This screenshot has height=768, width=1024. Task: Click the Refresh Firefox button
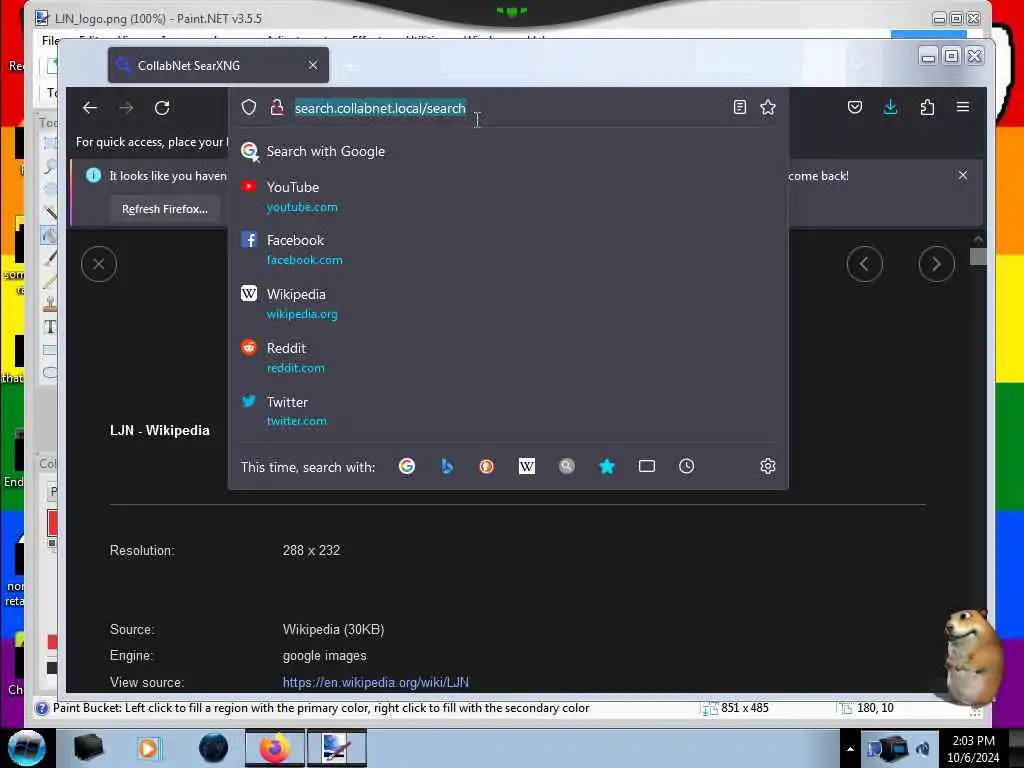(x=165, y=209)
